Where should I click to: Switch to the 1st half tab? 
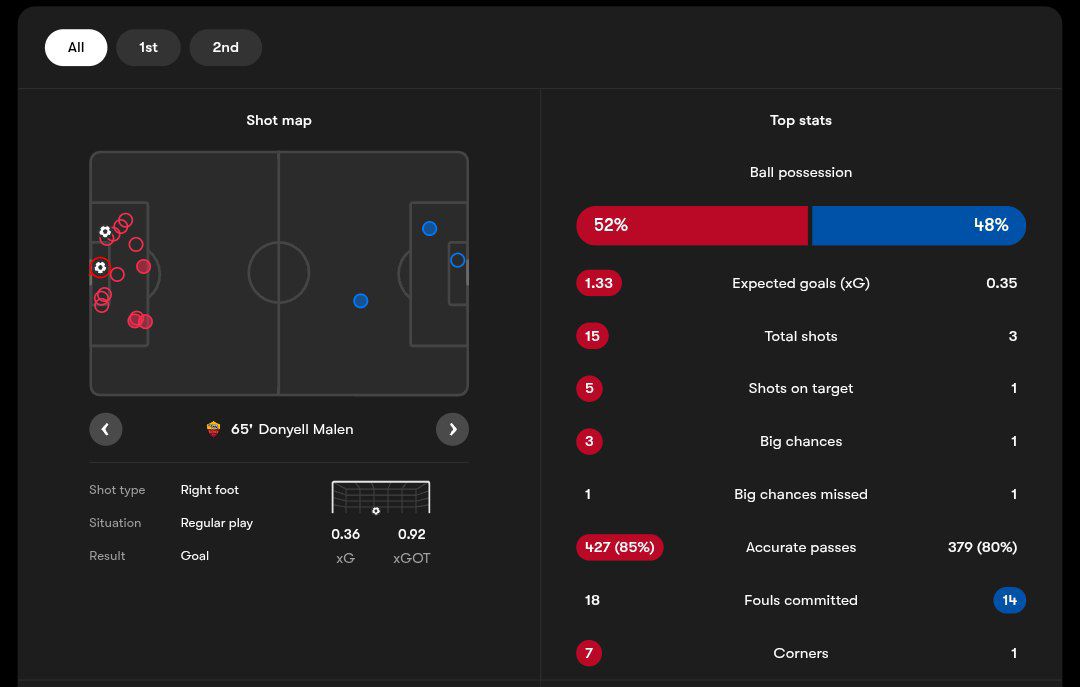pyautogui.click(x=148, y=47)
